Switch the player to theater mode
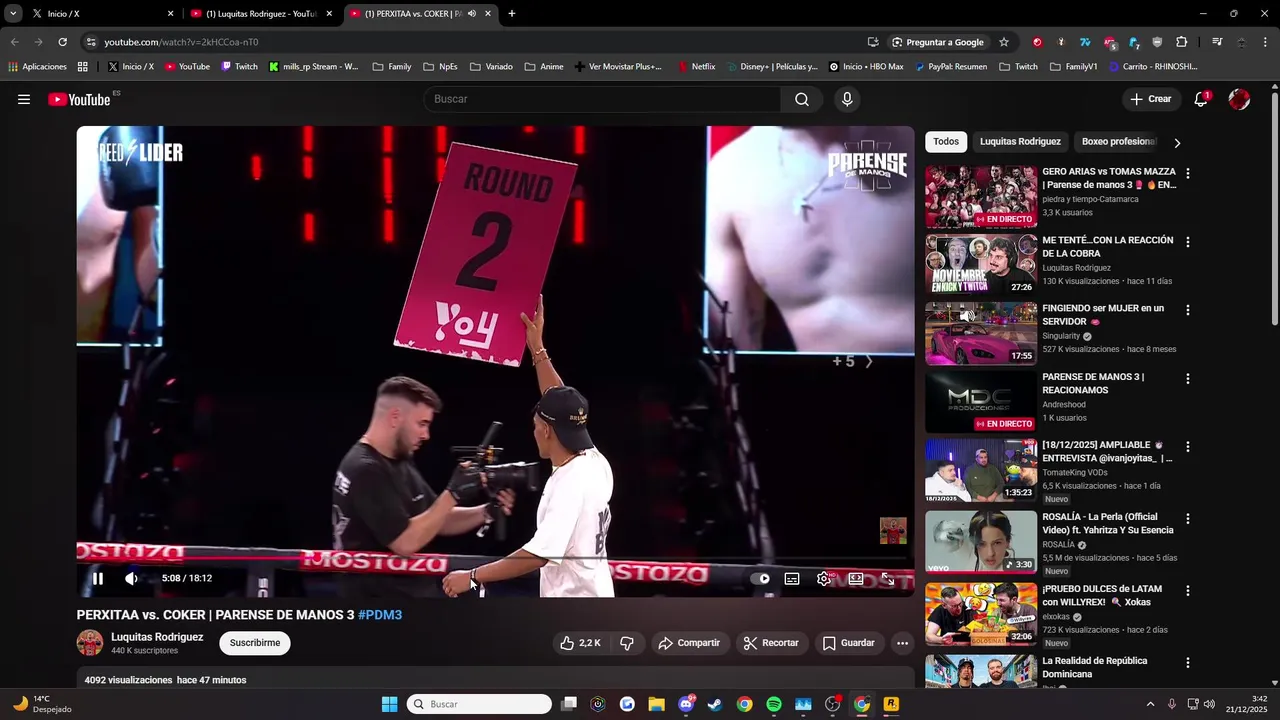The width and height of the screenshot is (1280, 720). [x=856, y=578]
